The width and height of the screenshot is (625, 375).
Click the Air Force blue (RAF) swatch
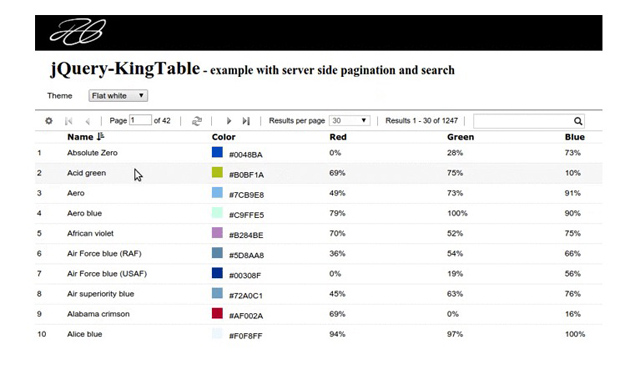click(x=217, y=253)
